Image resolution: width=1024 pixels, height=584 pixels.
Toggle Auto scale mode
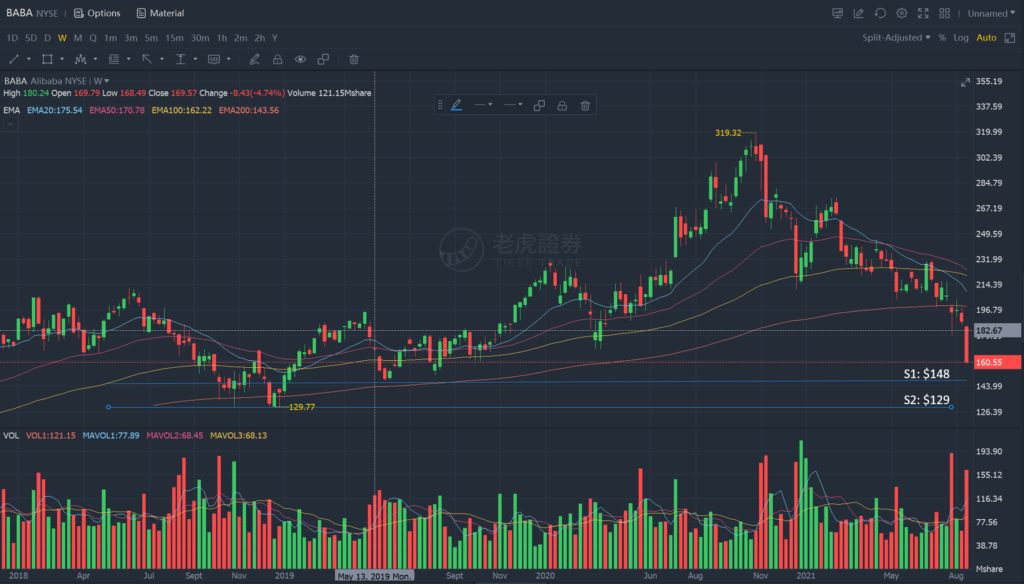(986, 38)
